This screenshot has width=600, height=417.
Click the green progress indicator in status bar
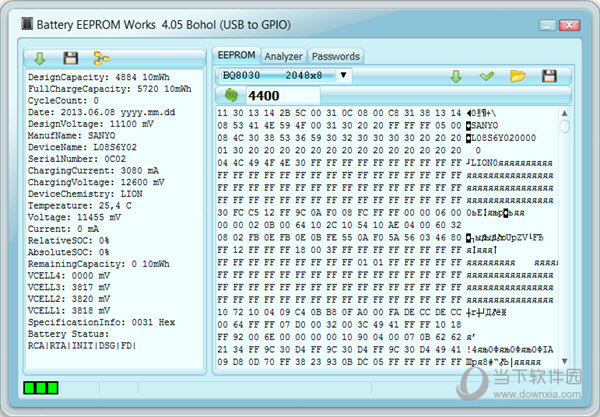pyautogui.click(x=41, y=387)
